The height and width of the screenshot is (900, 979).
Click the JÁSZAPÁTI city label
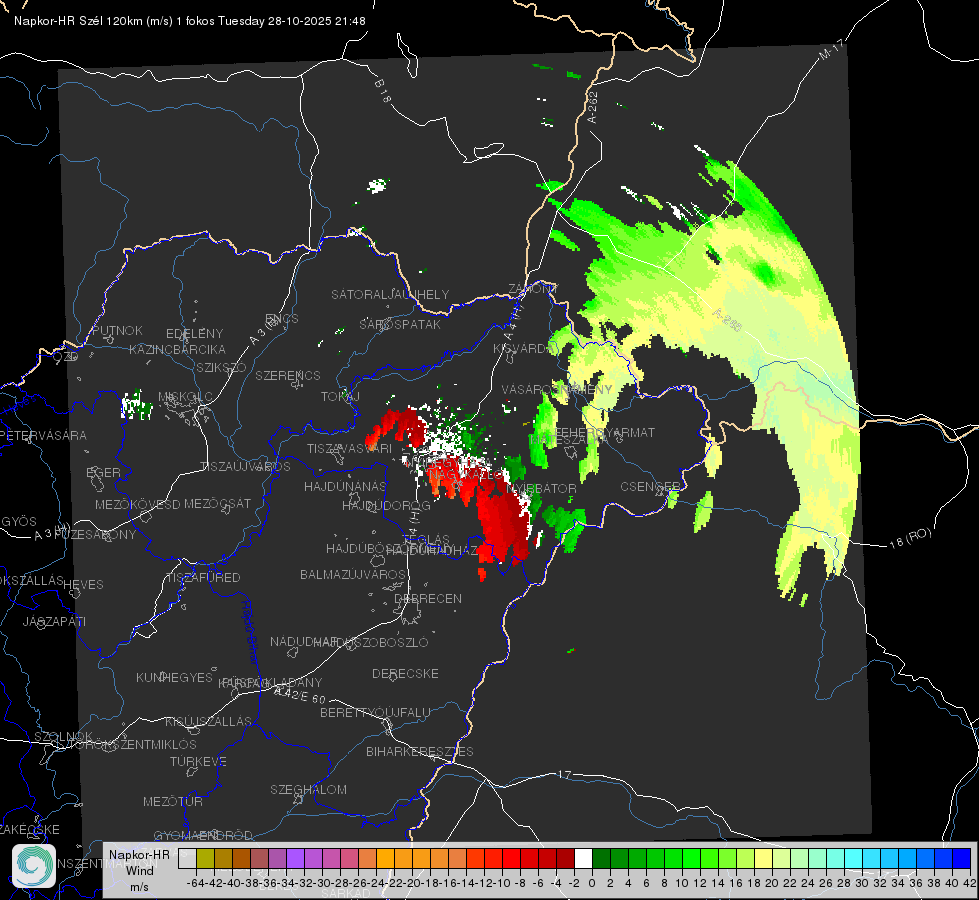pos(54,621)
